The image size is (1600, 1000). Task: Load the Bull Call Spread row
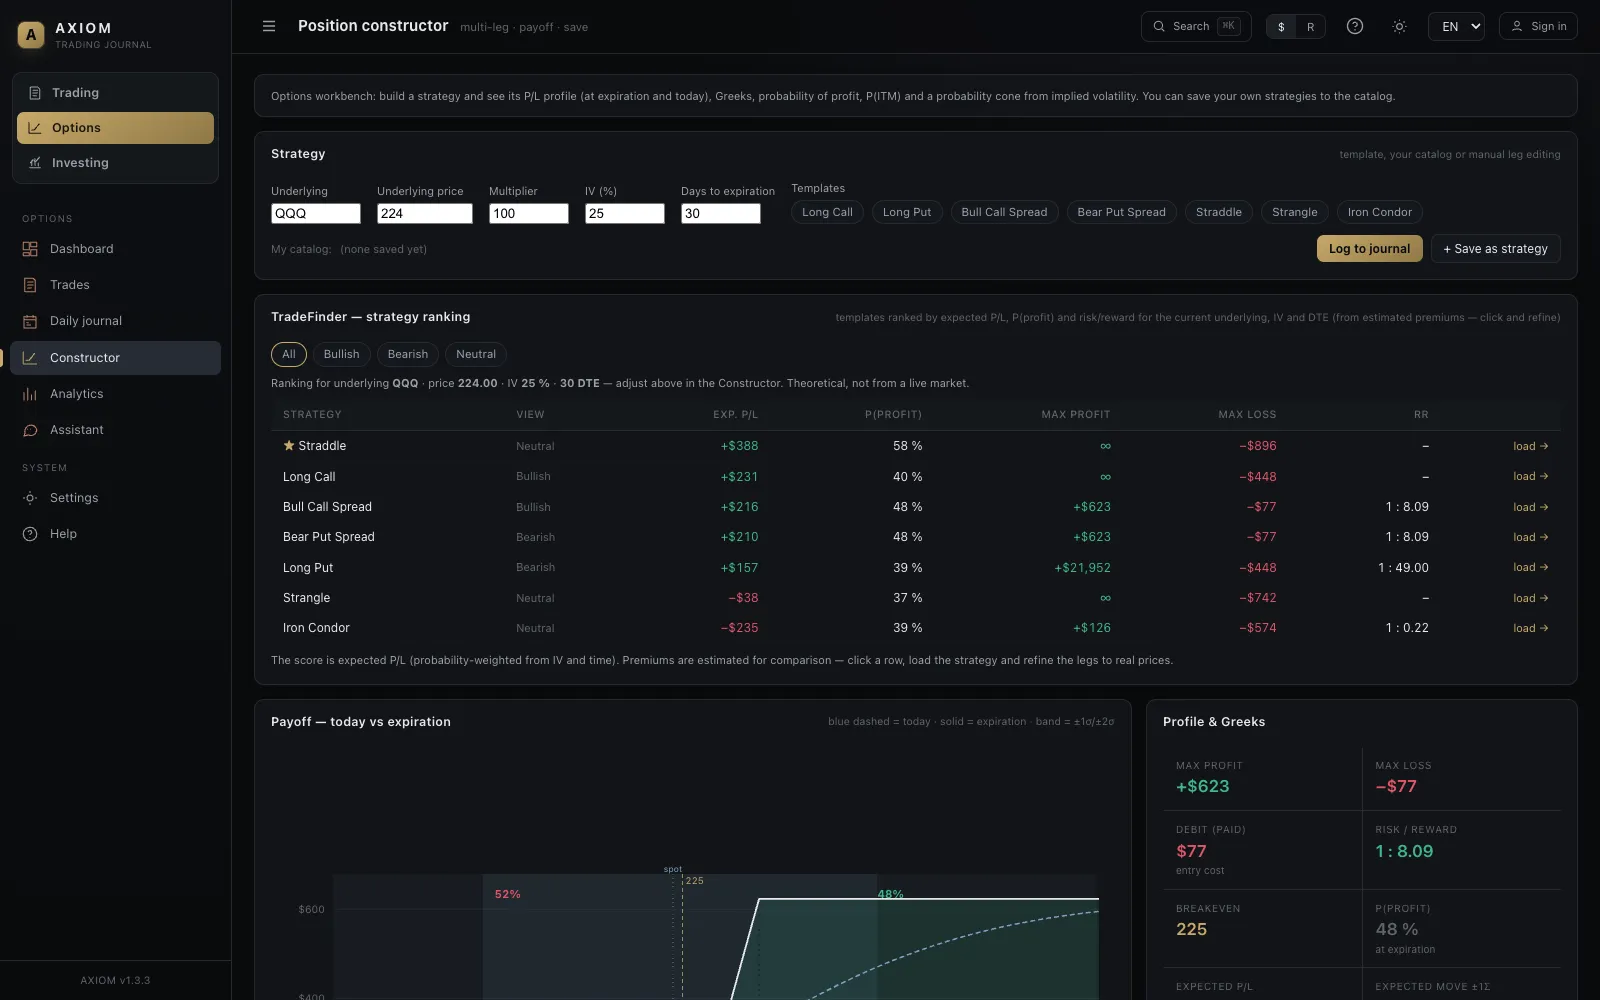[x=1530, y=507]
